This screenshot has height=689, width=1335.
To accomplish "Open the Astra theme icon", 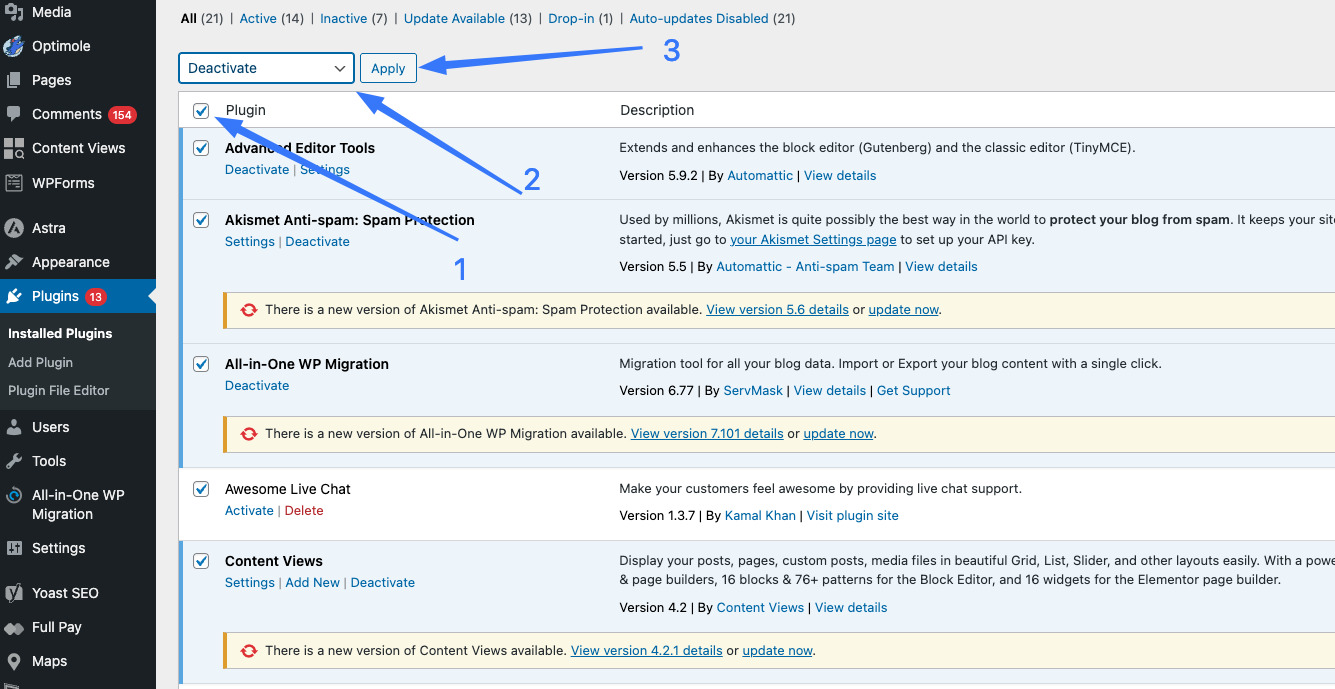I will point(14,228).
